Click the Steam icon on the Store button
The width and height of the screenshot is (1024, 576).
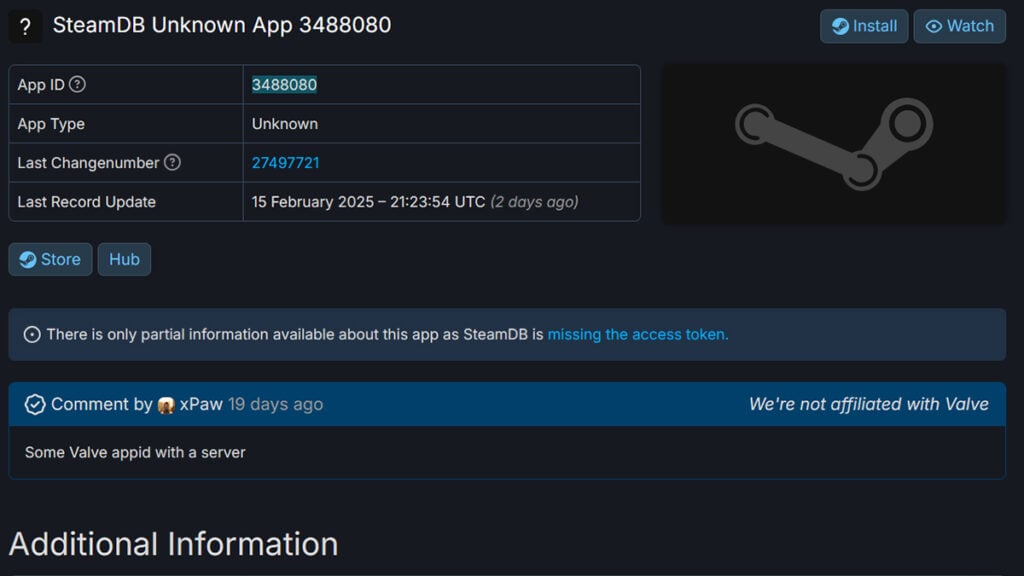point(27,259)
